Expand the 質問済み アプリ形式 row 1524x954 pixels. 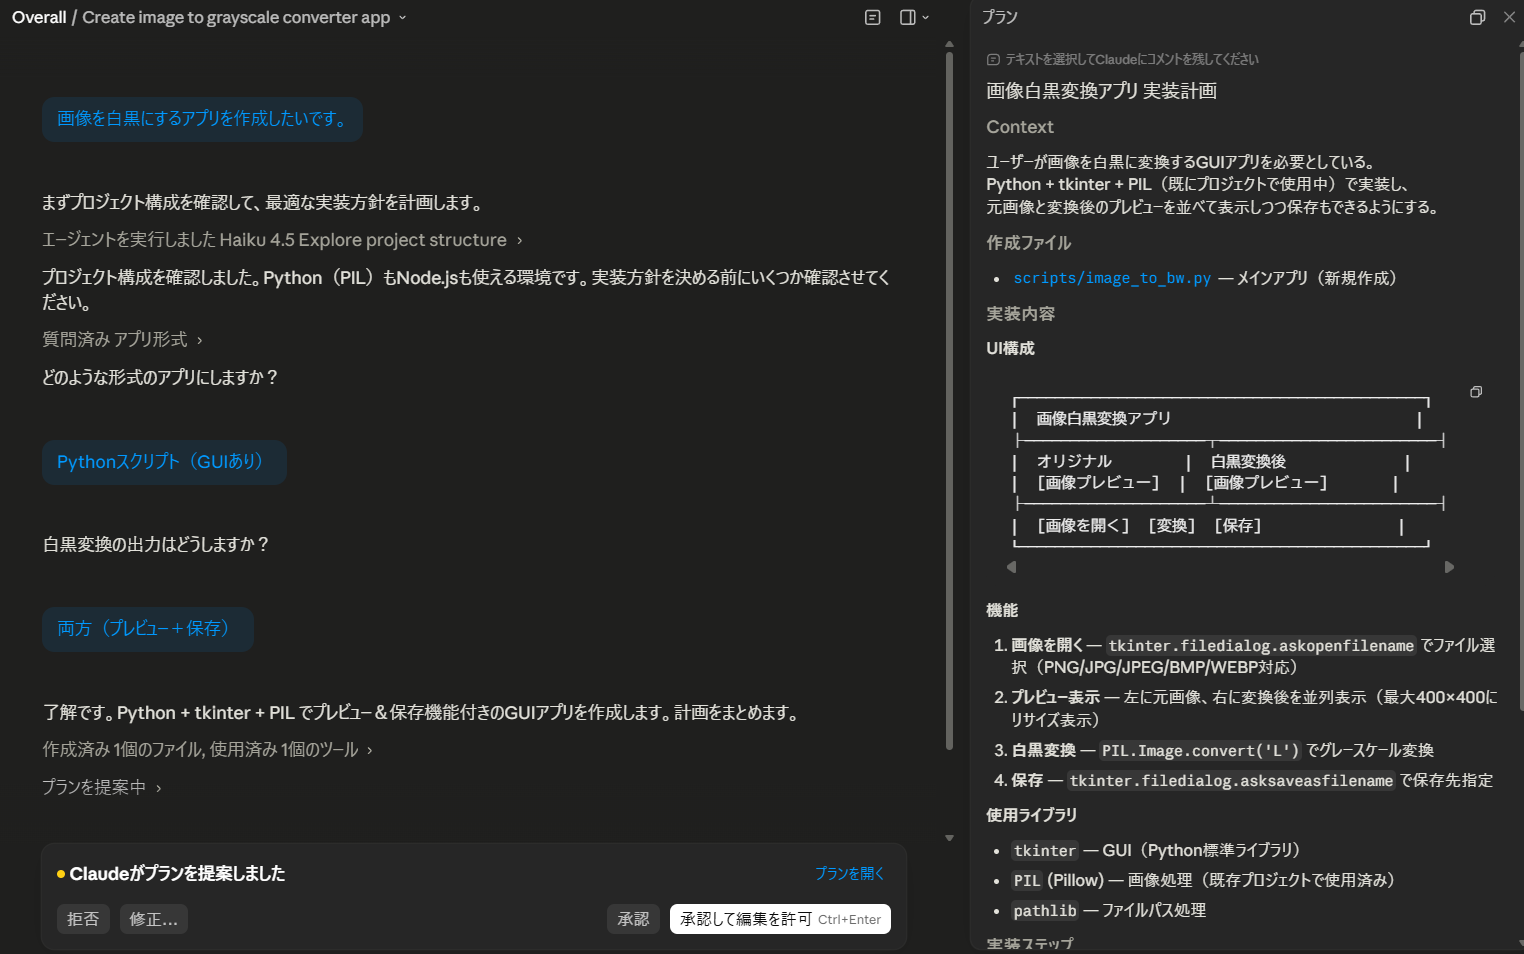pos(122,340)
